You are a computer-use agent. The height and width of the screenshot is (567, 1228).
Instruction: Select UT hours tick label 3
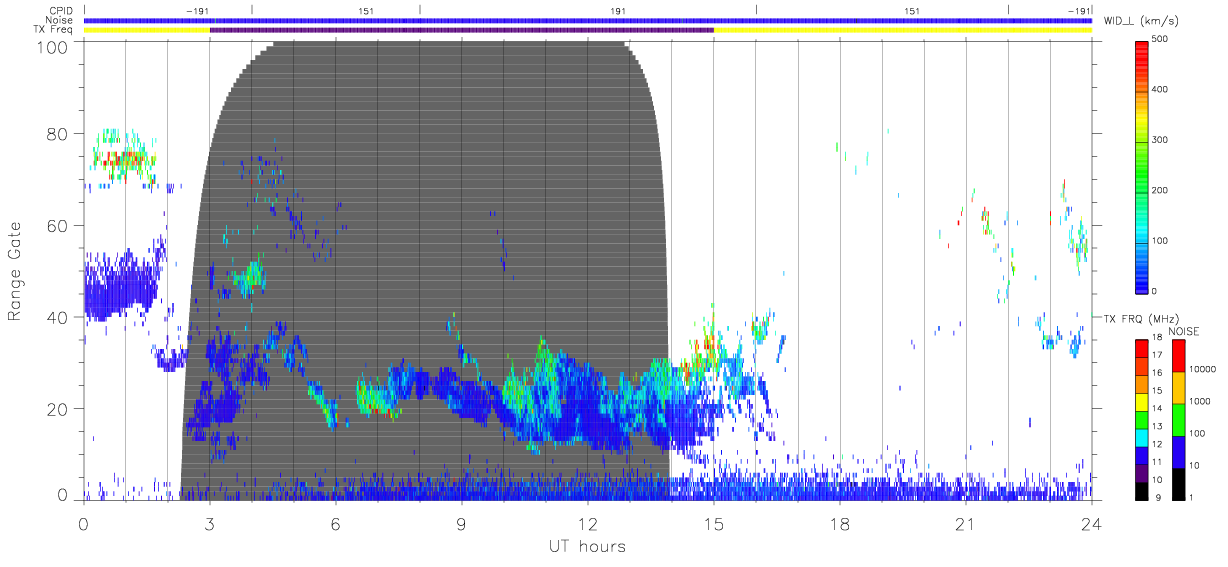tap(209, 523)
